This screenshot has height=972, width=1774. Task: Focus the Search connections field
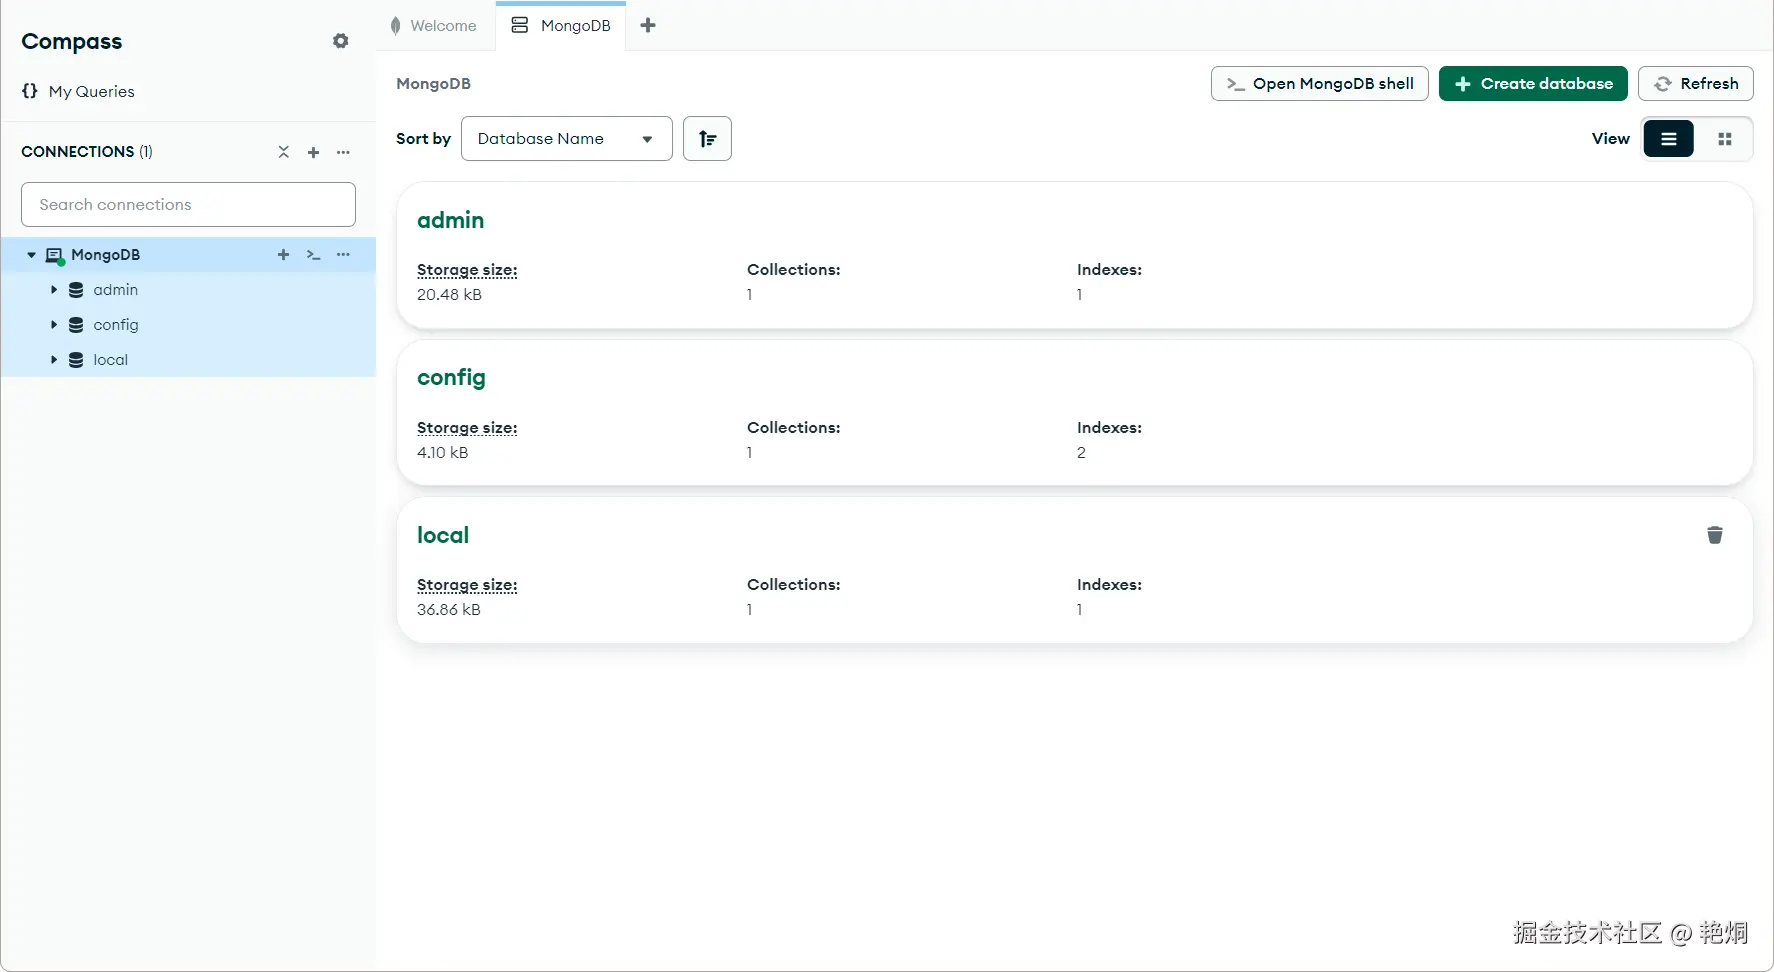188,204
